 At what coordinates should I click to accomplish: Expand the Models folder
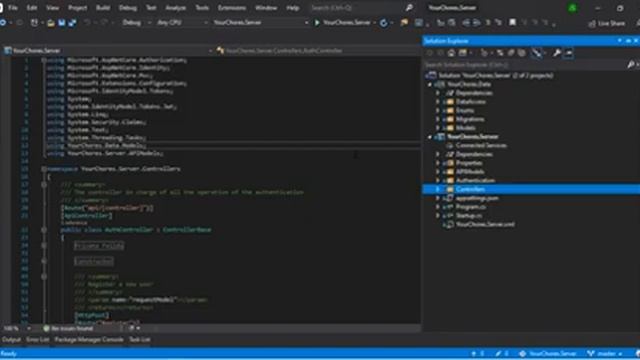(x=438, y=128)
